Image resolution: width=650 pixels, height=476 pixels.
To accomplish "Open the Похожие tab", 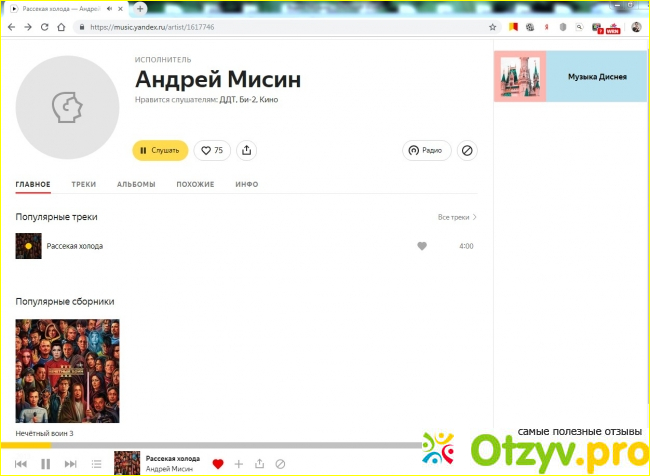I will [195, 185].
